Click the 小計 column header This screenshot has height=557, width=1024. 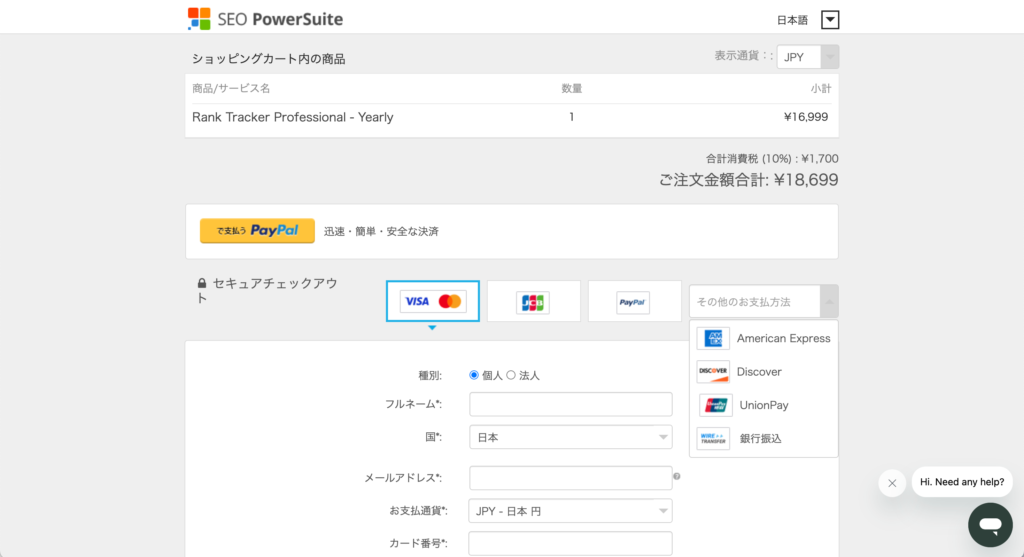821,88
